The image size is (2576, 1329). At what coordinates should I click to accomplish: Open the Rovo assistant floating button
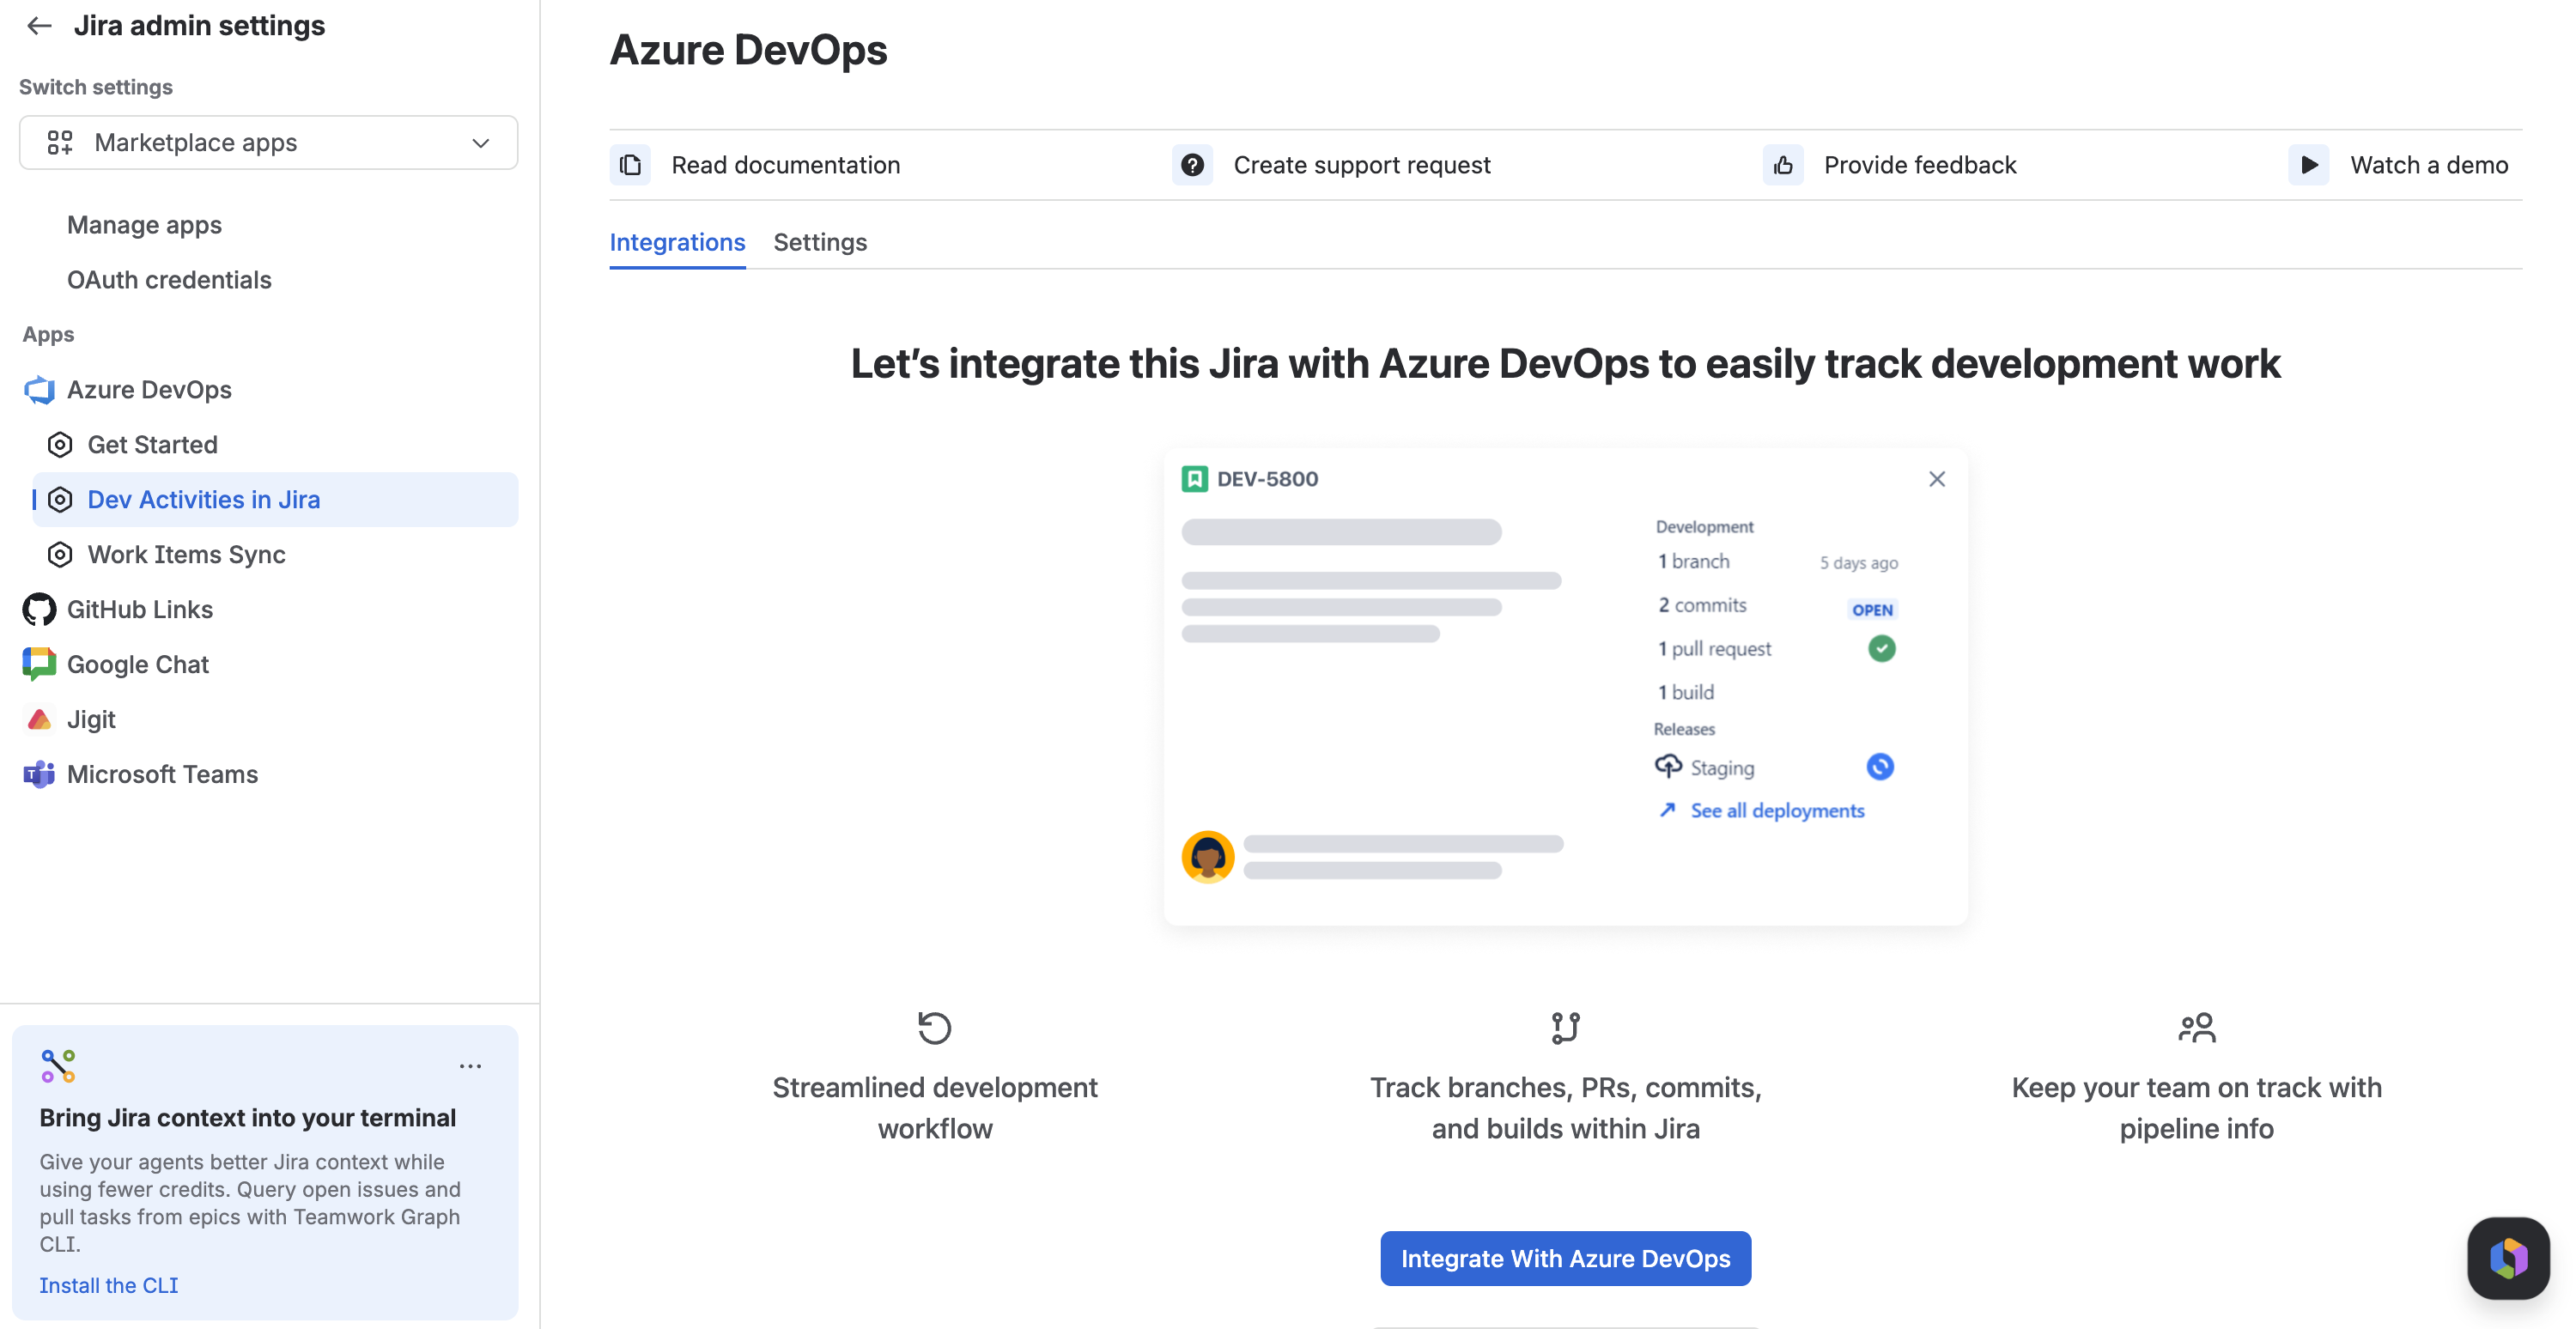click(x=2508, y=1259)
